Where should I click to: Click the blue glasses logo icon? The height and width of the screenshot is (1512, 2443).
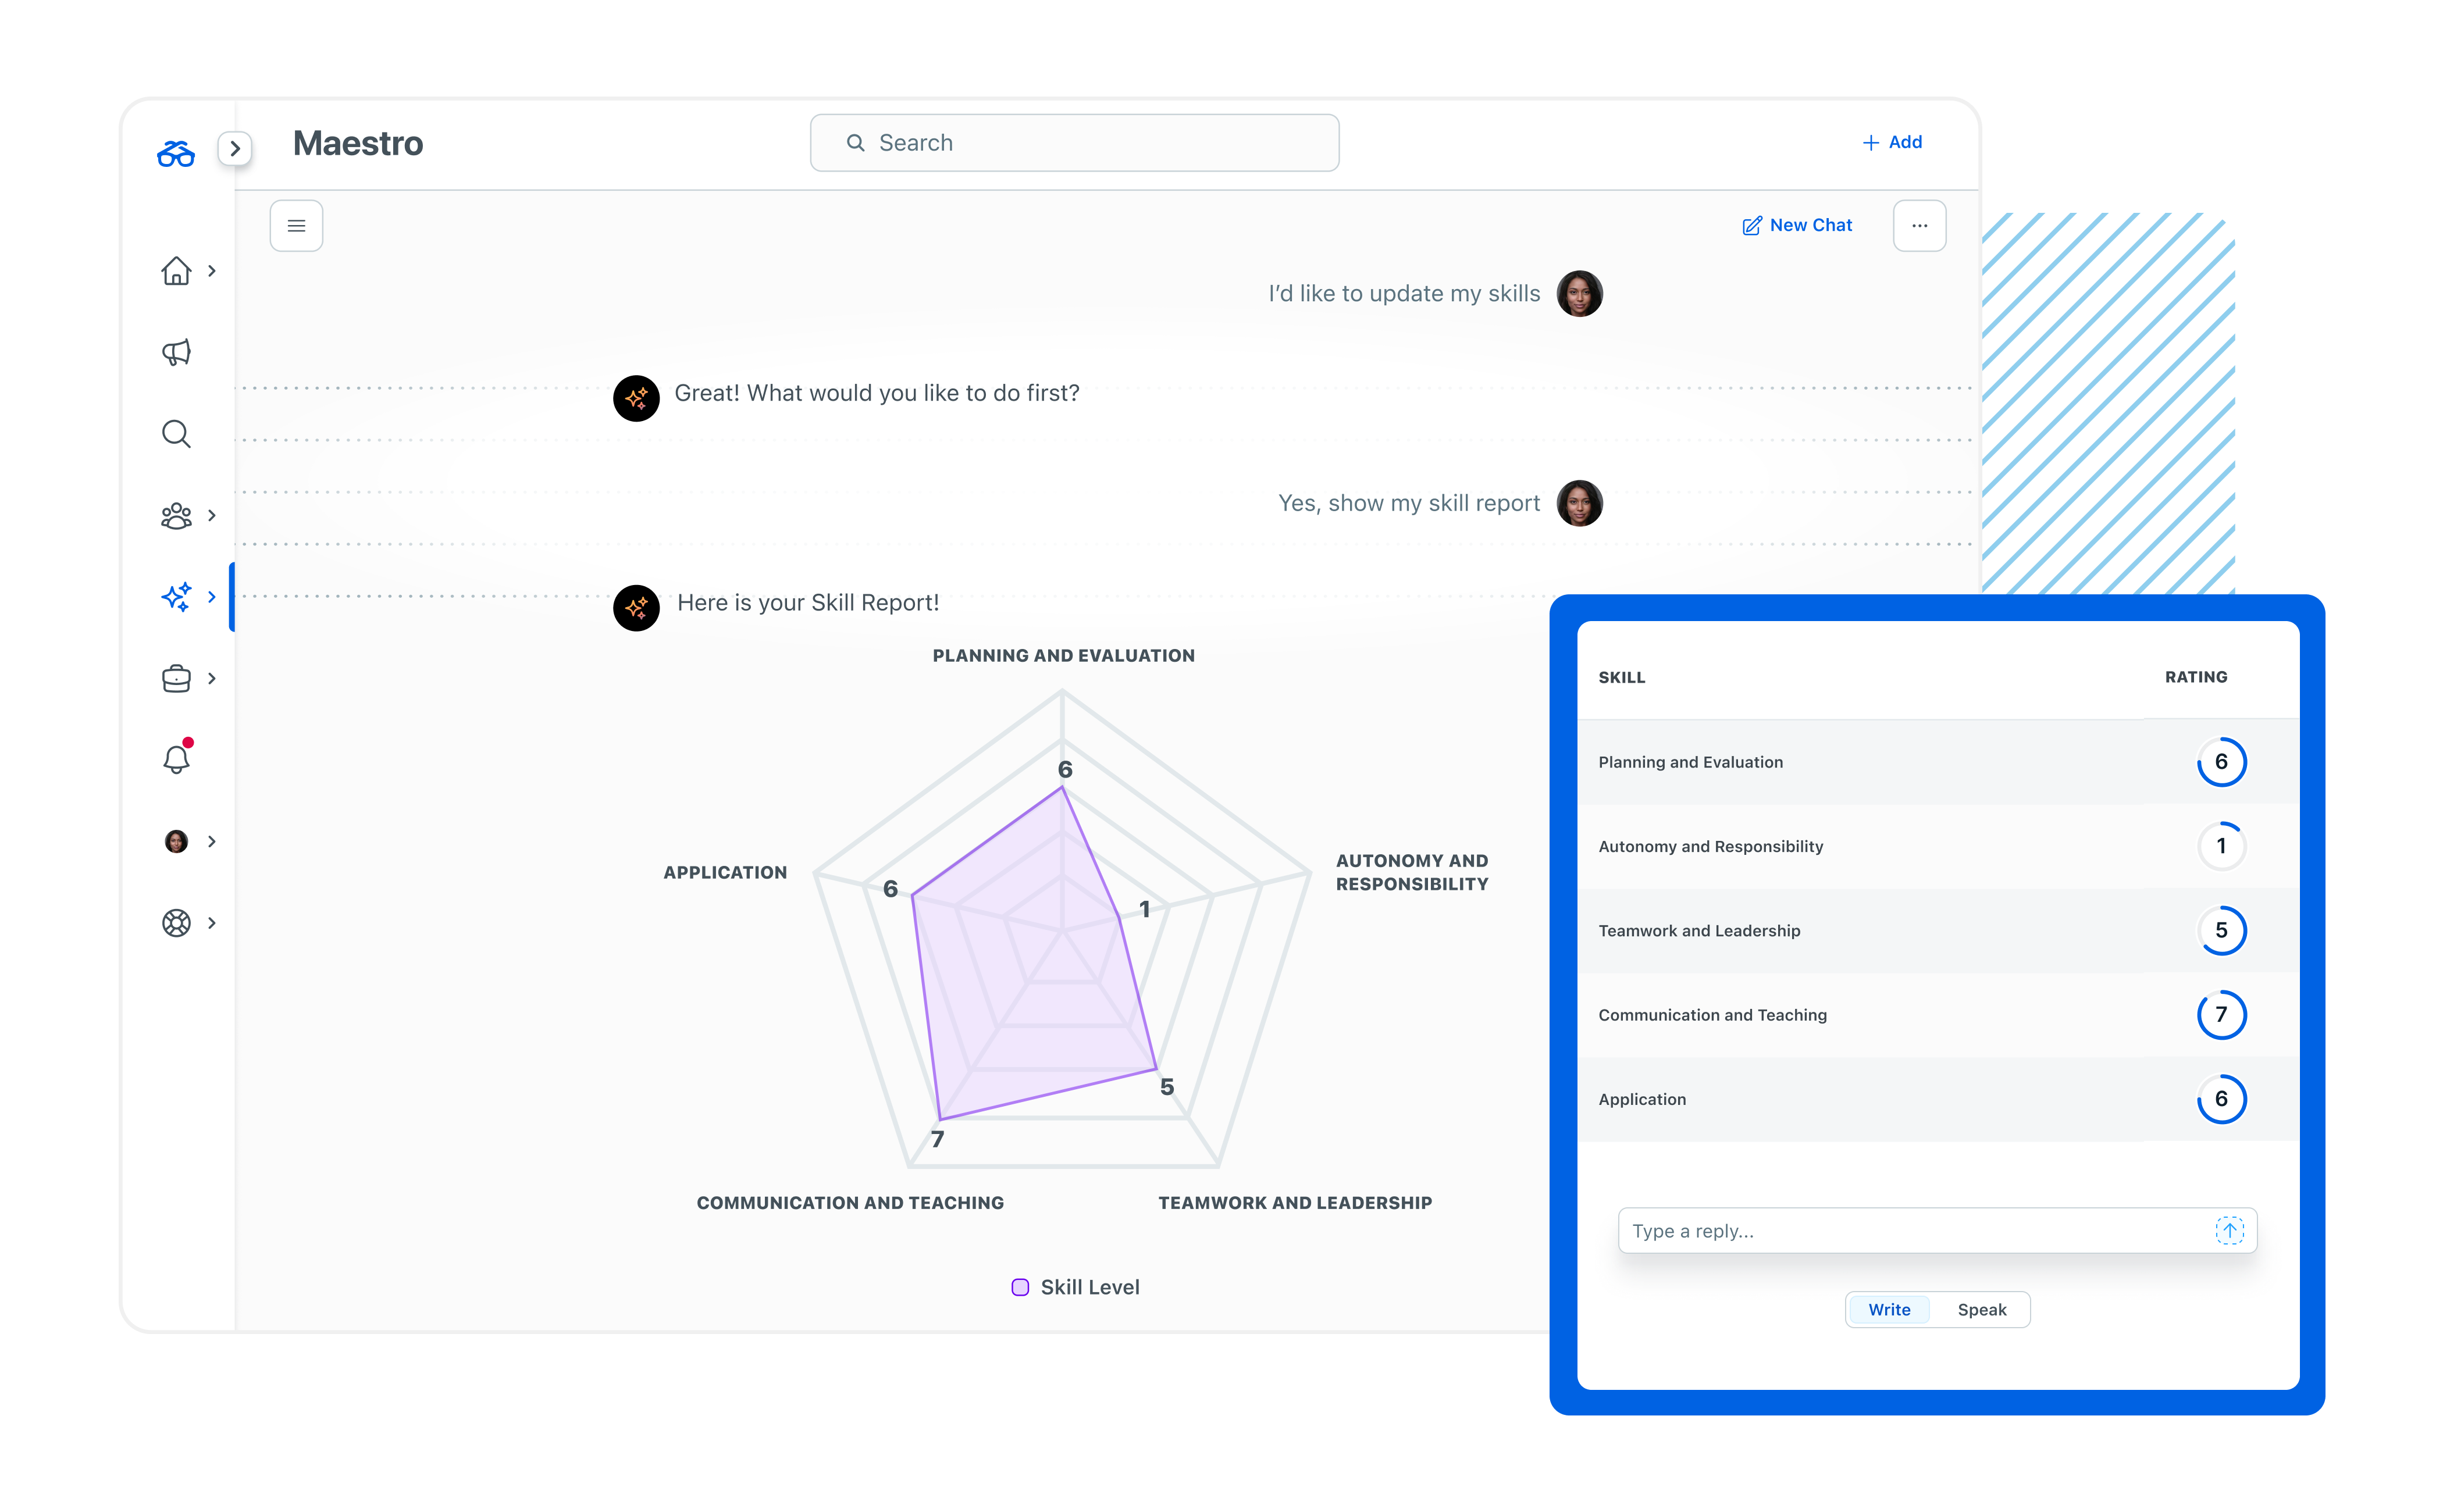click(175, 153)
